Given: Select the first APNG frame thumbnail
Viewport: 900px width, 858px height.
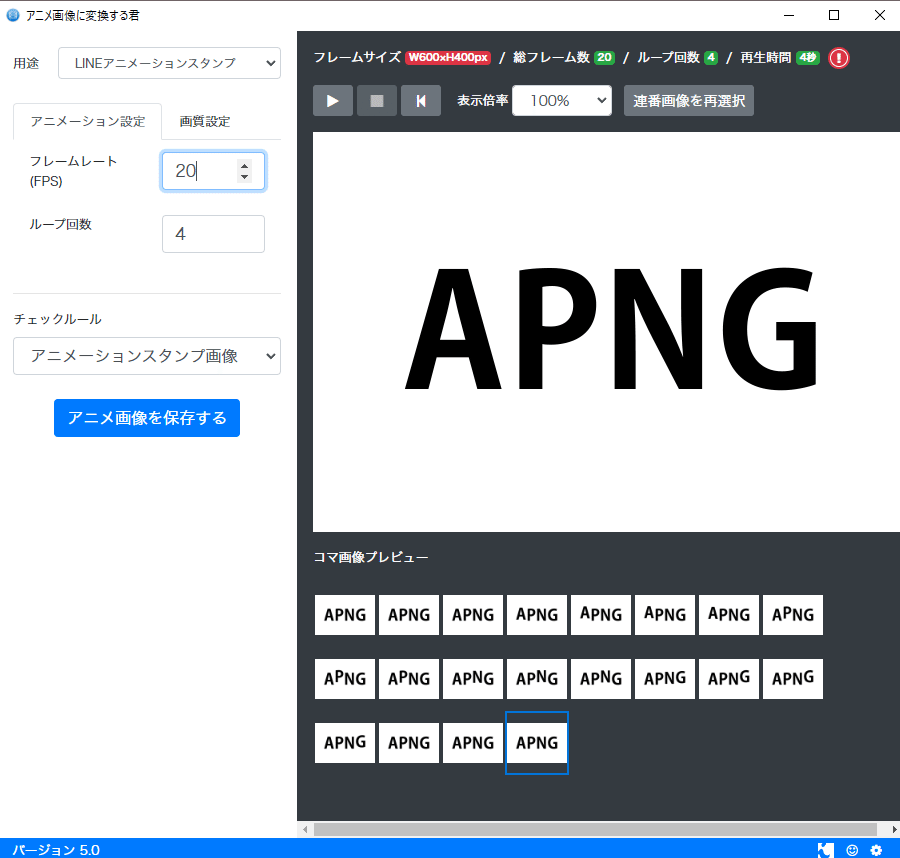Looking at the screenshot, I should 344,614.
